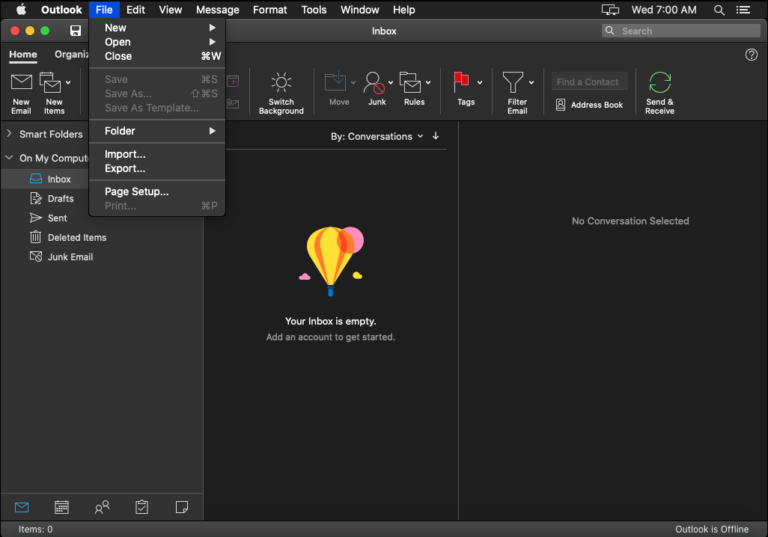
Task: Click the screen mirroring display icon
Action: pyautogui.click(x=610, y=10)
